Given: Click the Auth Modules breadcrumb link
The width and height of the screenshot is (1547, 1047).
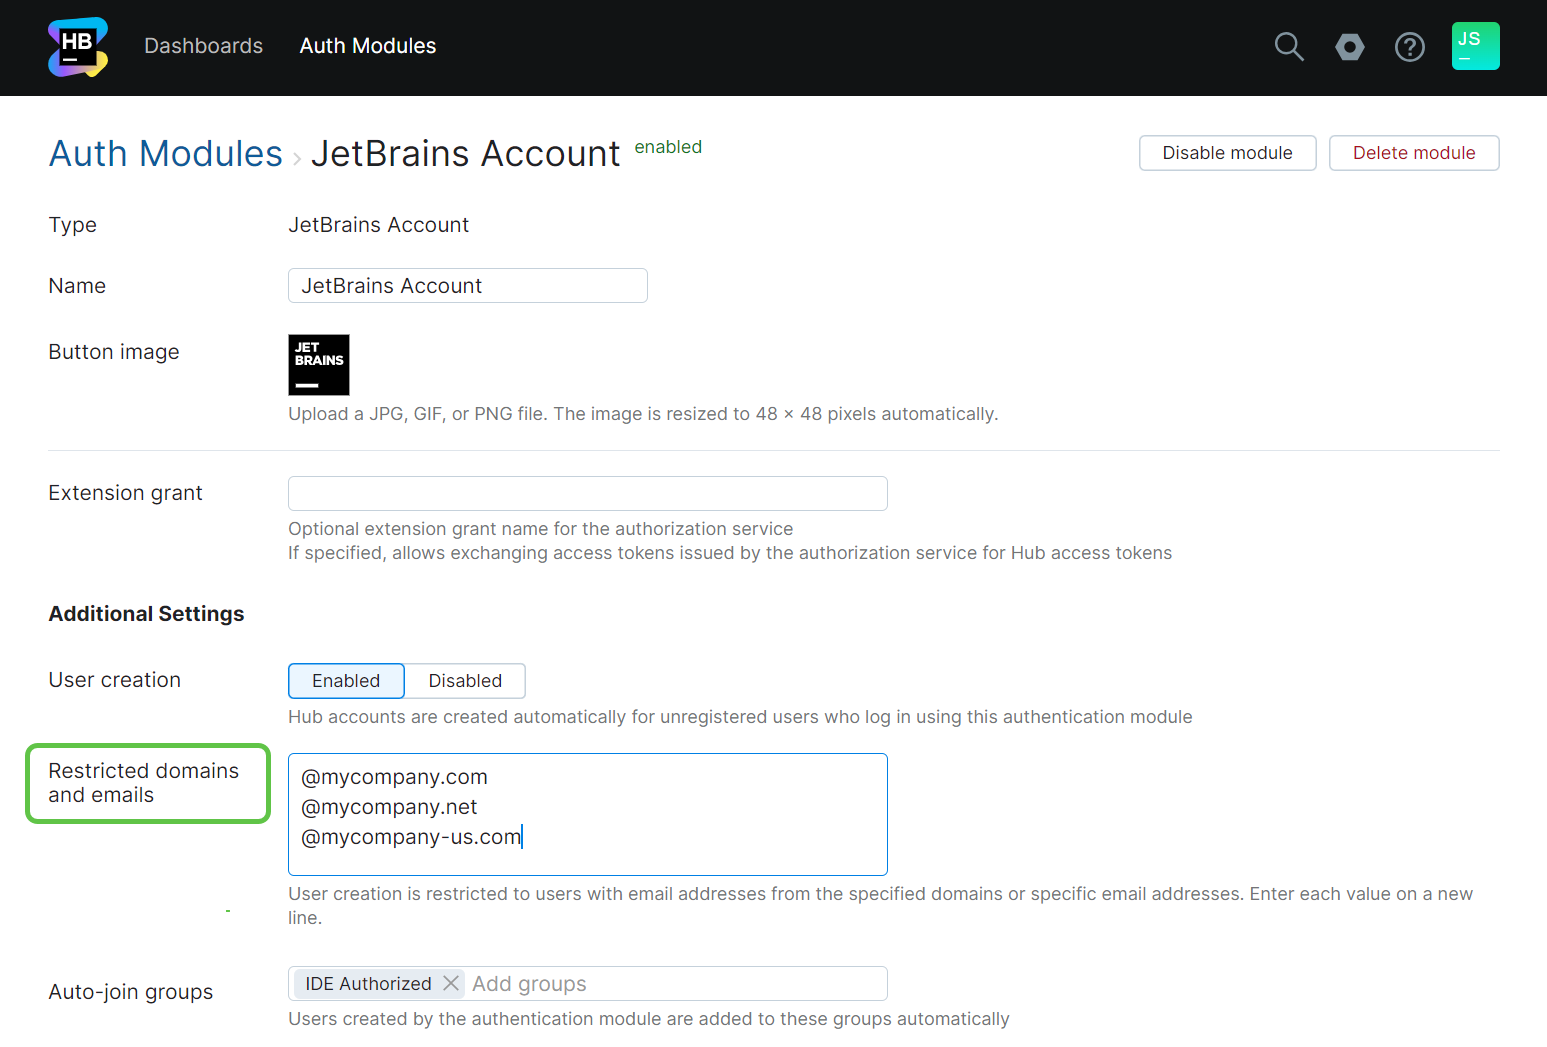Looking at the screenshot, I should point(166,154).
